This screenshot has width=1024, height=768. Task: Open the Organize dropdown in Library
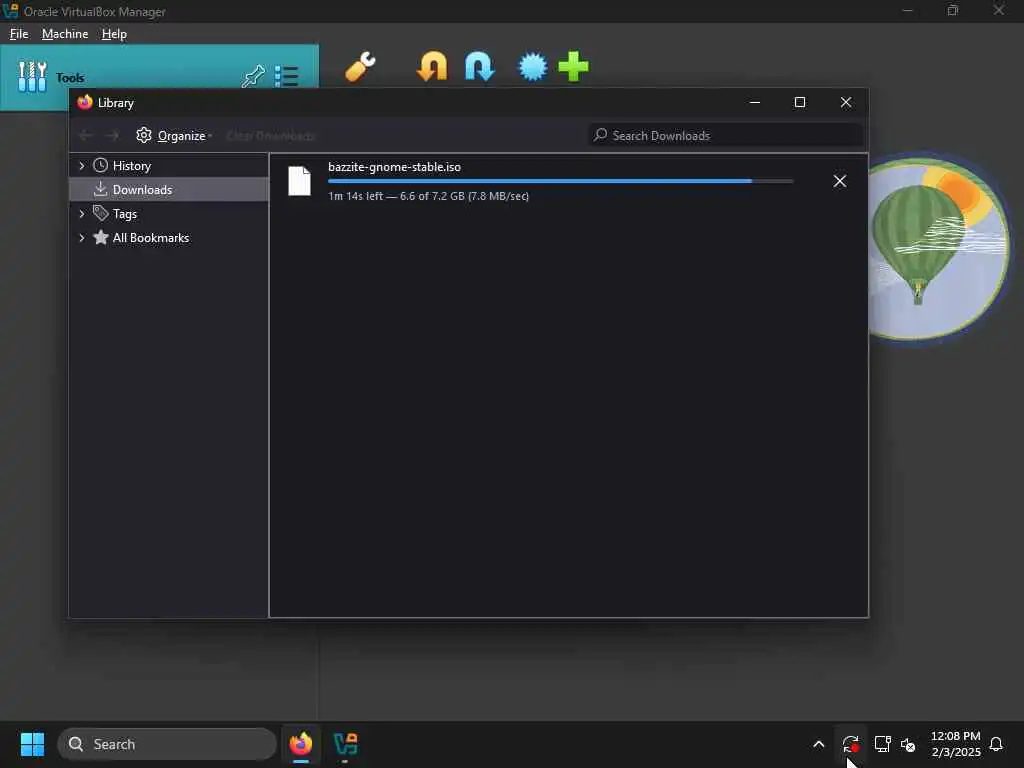[174, 136]
